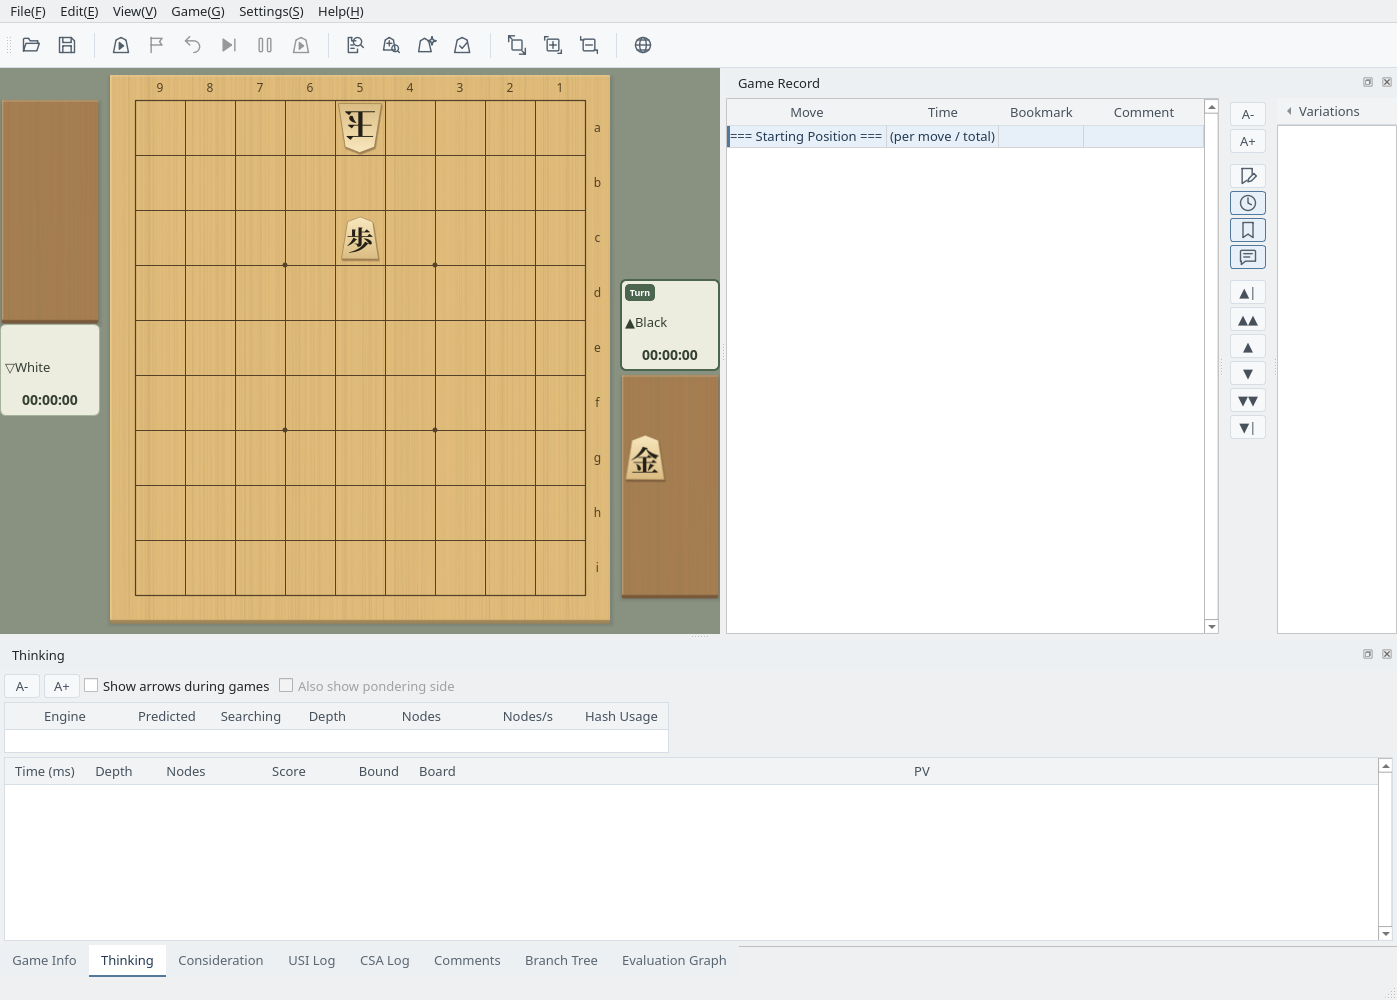
Task: Click the save floppy disk icon
Action: 67,45
